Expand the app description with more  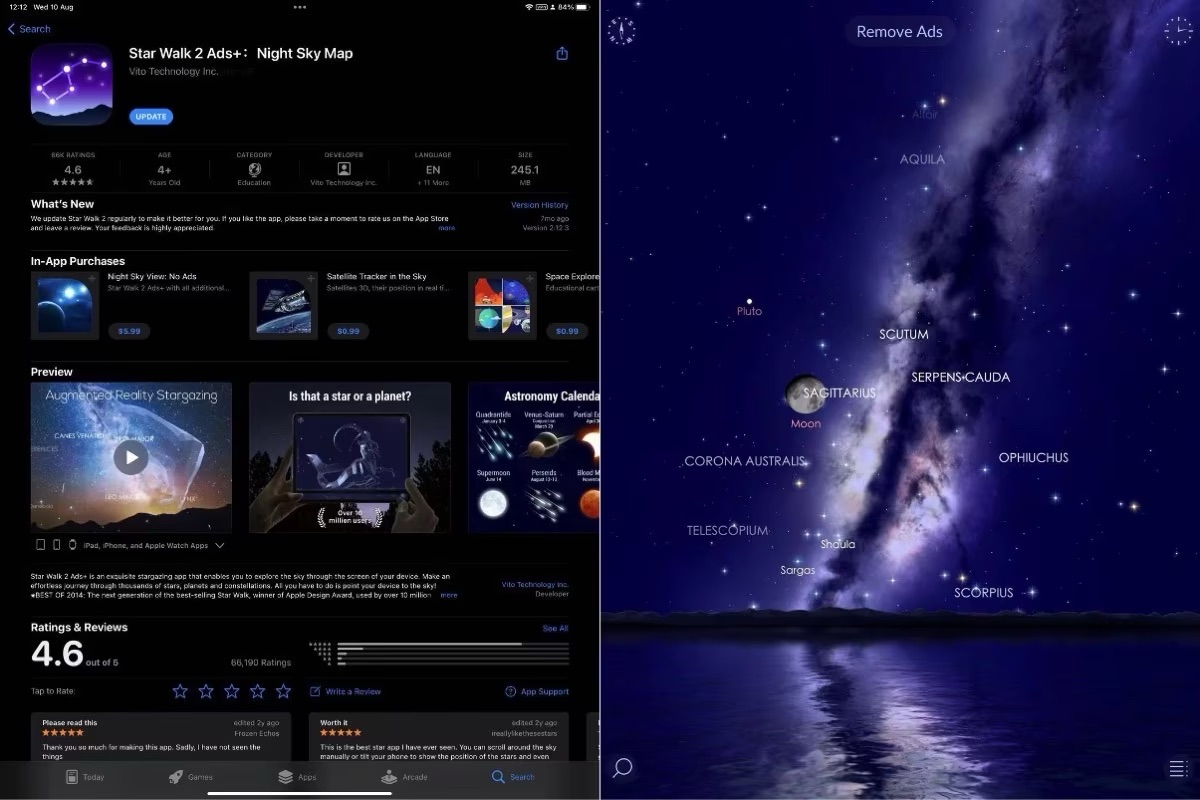coord(449,595)
